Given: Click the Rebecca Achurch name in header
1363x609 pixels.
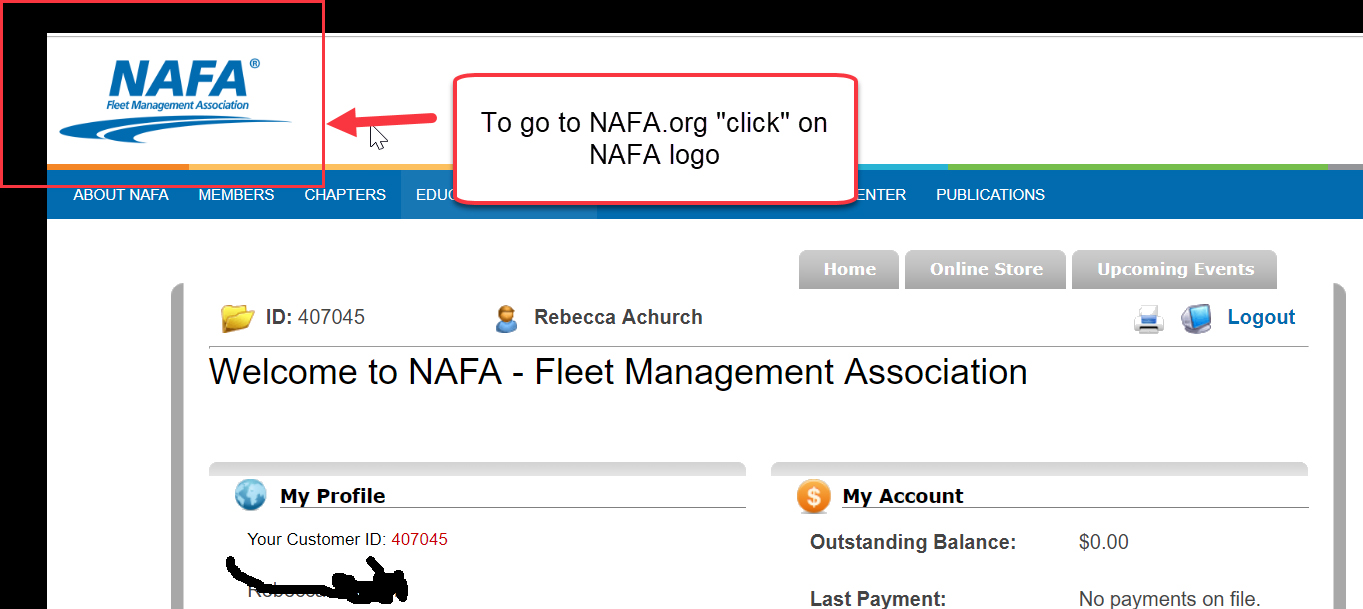Looking at the screenshot, I should tap(618, 317).
